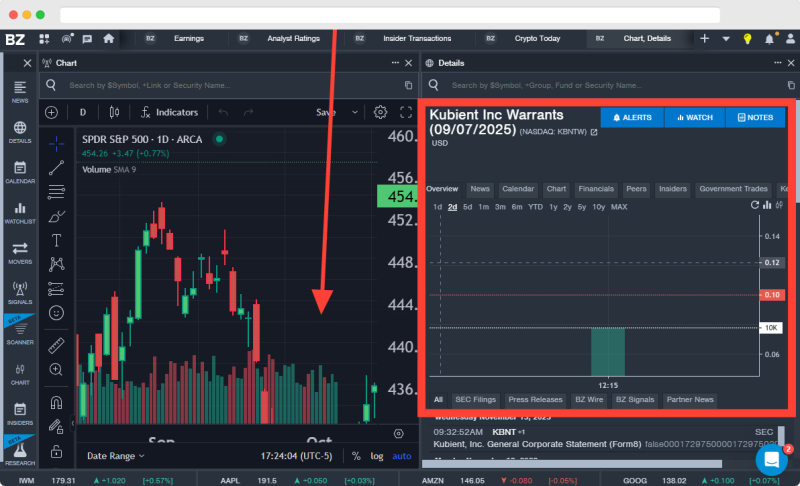The width and height of the screenshot is (800, 486).
Task: Expand the workspace tabs dropdown arrow
Action: coord(726,39)
